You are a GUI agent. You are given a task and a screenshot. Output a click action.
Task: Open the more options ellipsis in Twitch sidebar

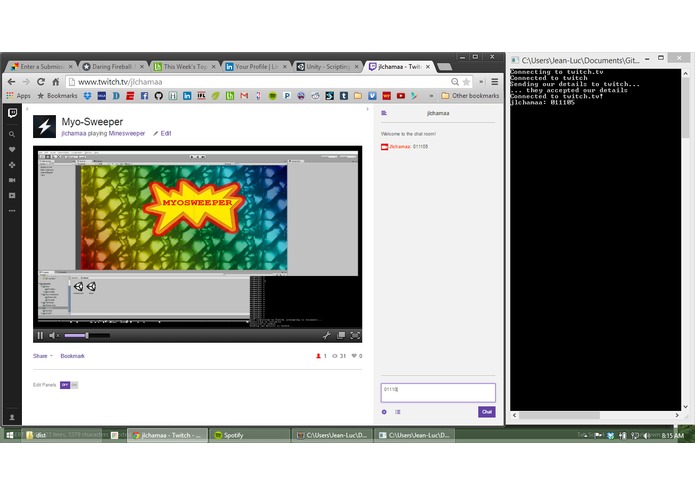coord(12,211)
